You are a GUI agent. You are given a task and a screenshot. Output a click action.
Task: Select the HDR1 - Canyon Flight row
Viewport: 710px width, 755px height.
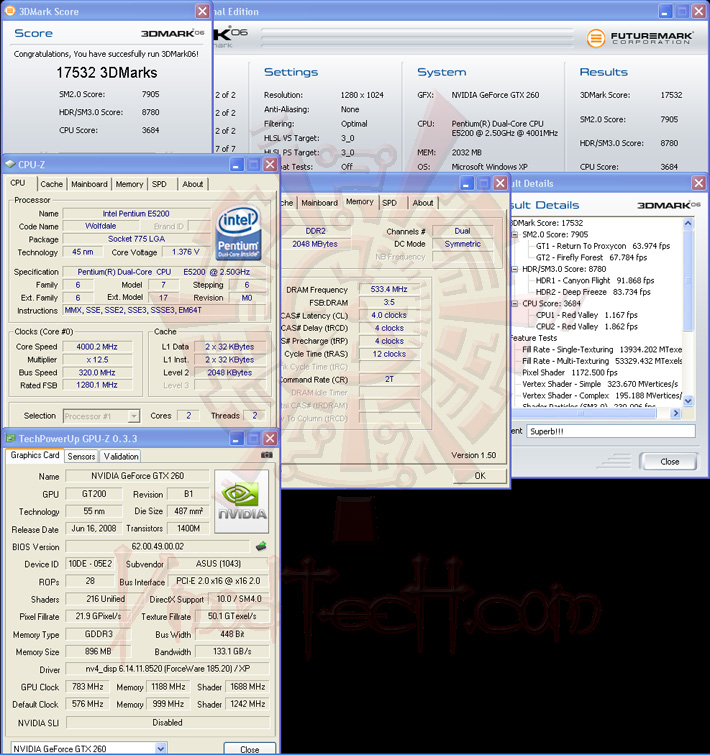[595, 281]
